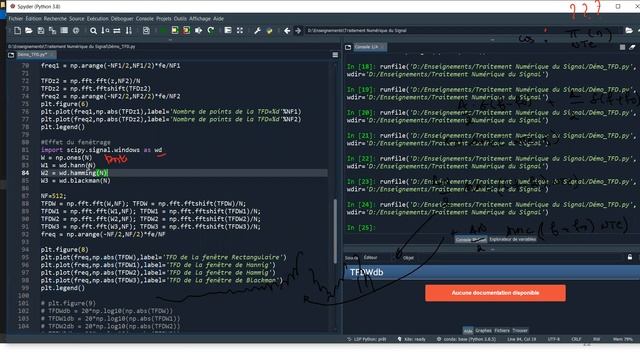Click the working directory path field
The image size is (640, 360).
point(463,31)
